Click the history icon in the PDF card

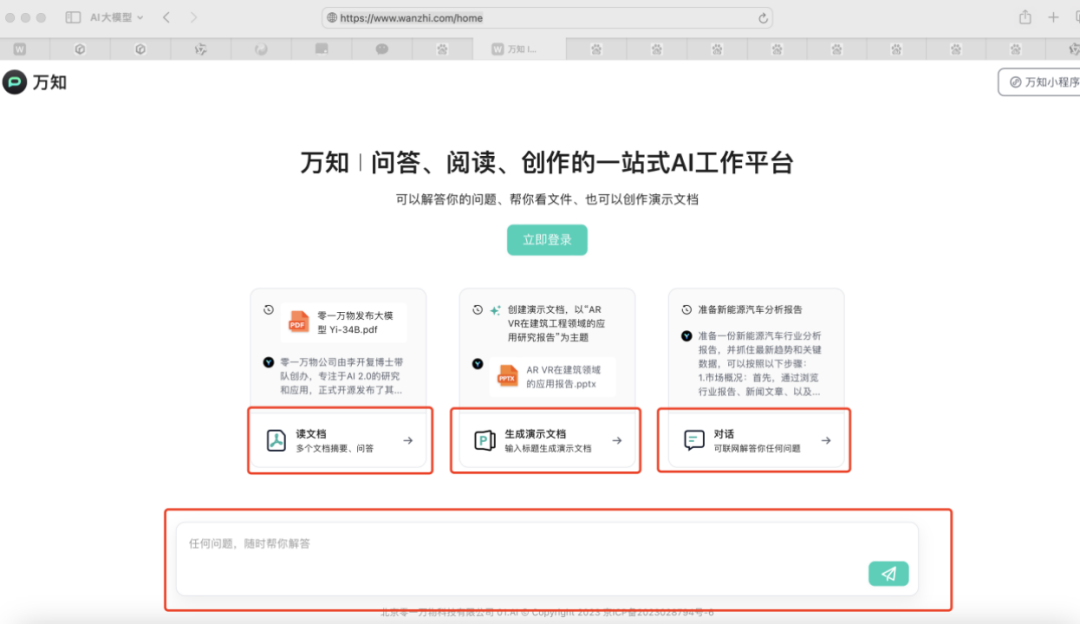tap(269, 310)
